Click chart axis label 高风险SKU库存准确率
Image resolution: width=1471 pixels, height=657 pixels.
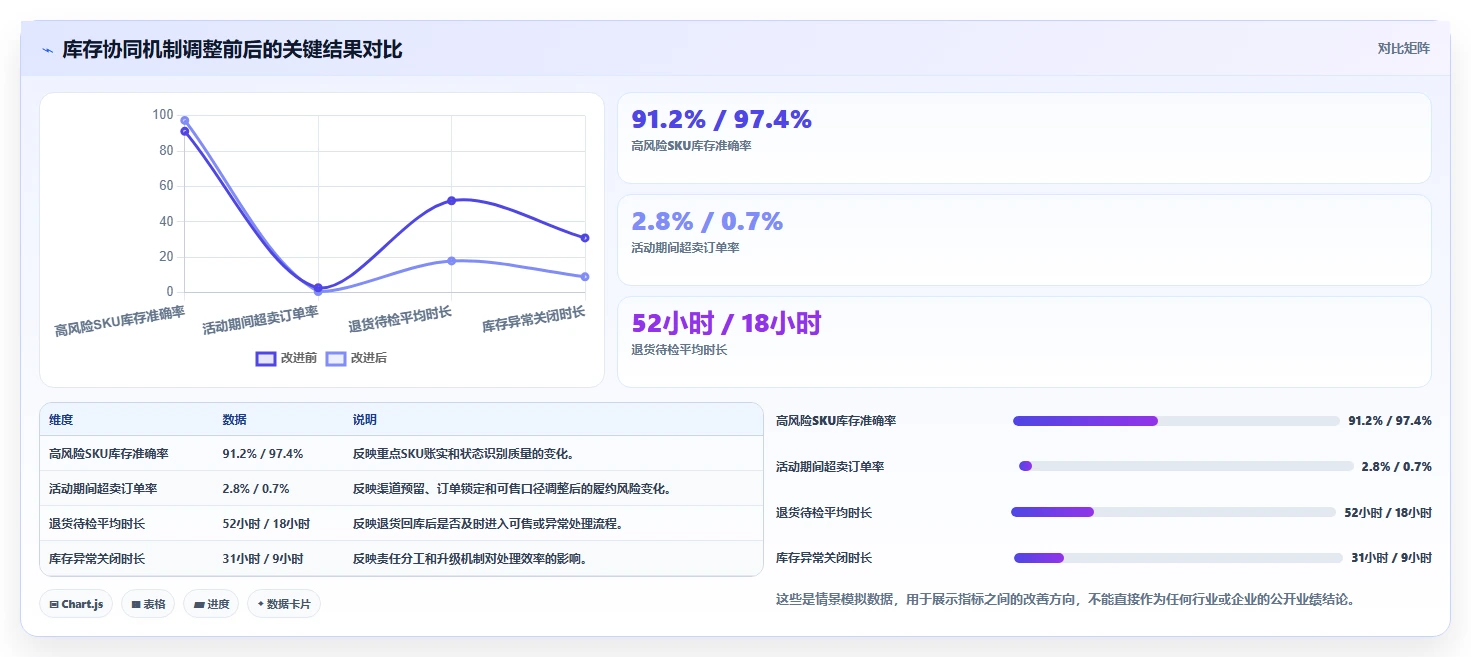[x=120, y=321]
